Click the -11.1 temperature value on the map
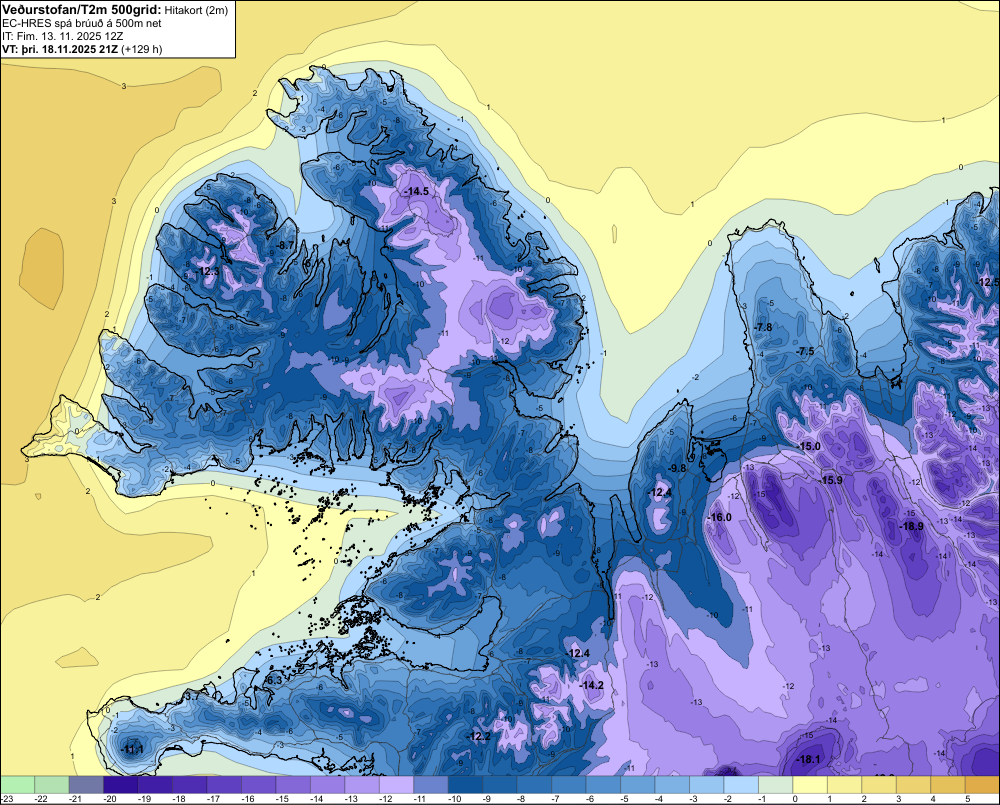 click(132, 750)
